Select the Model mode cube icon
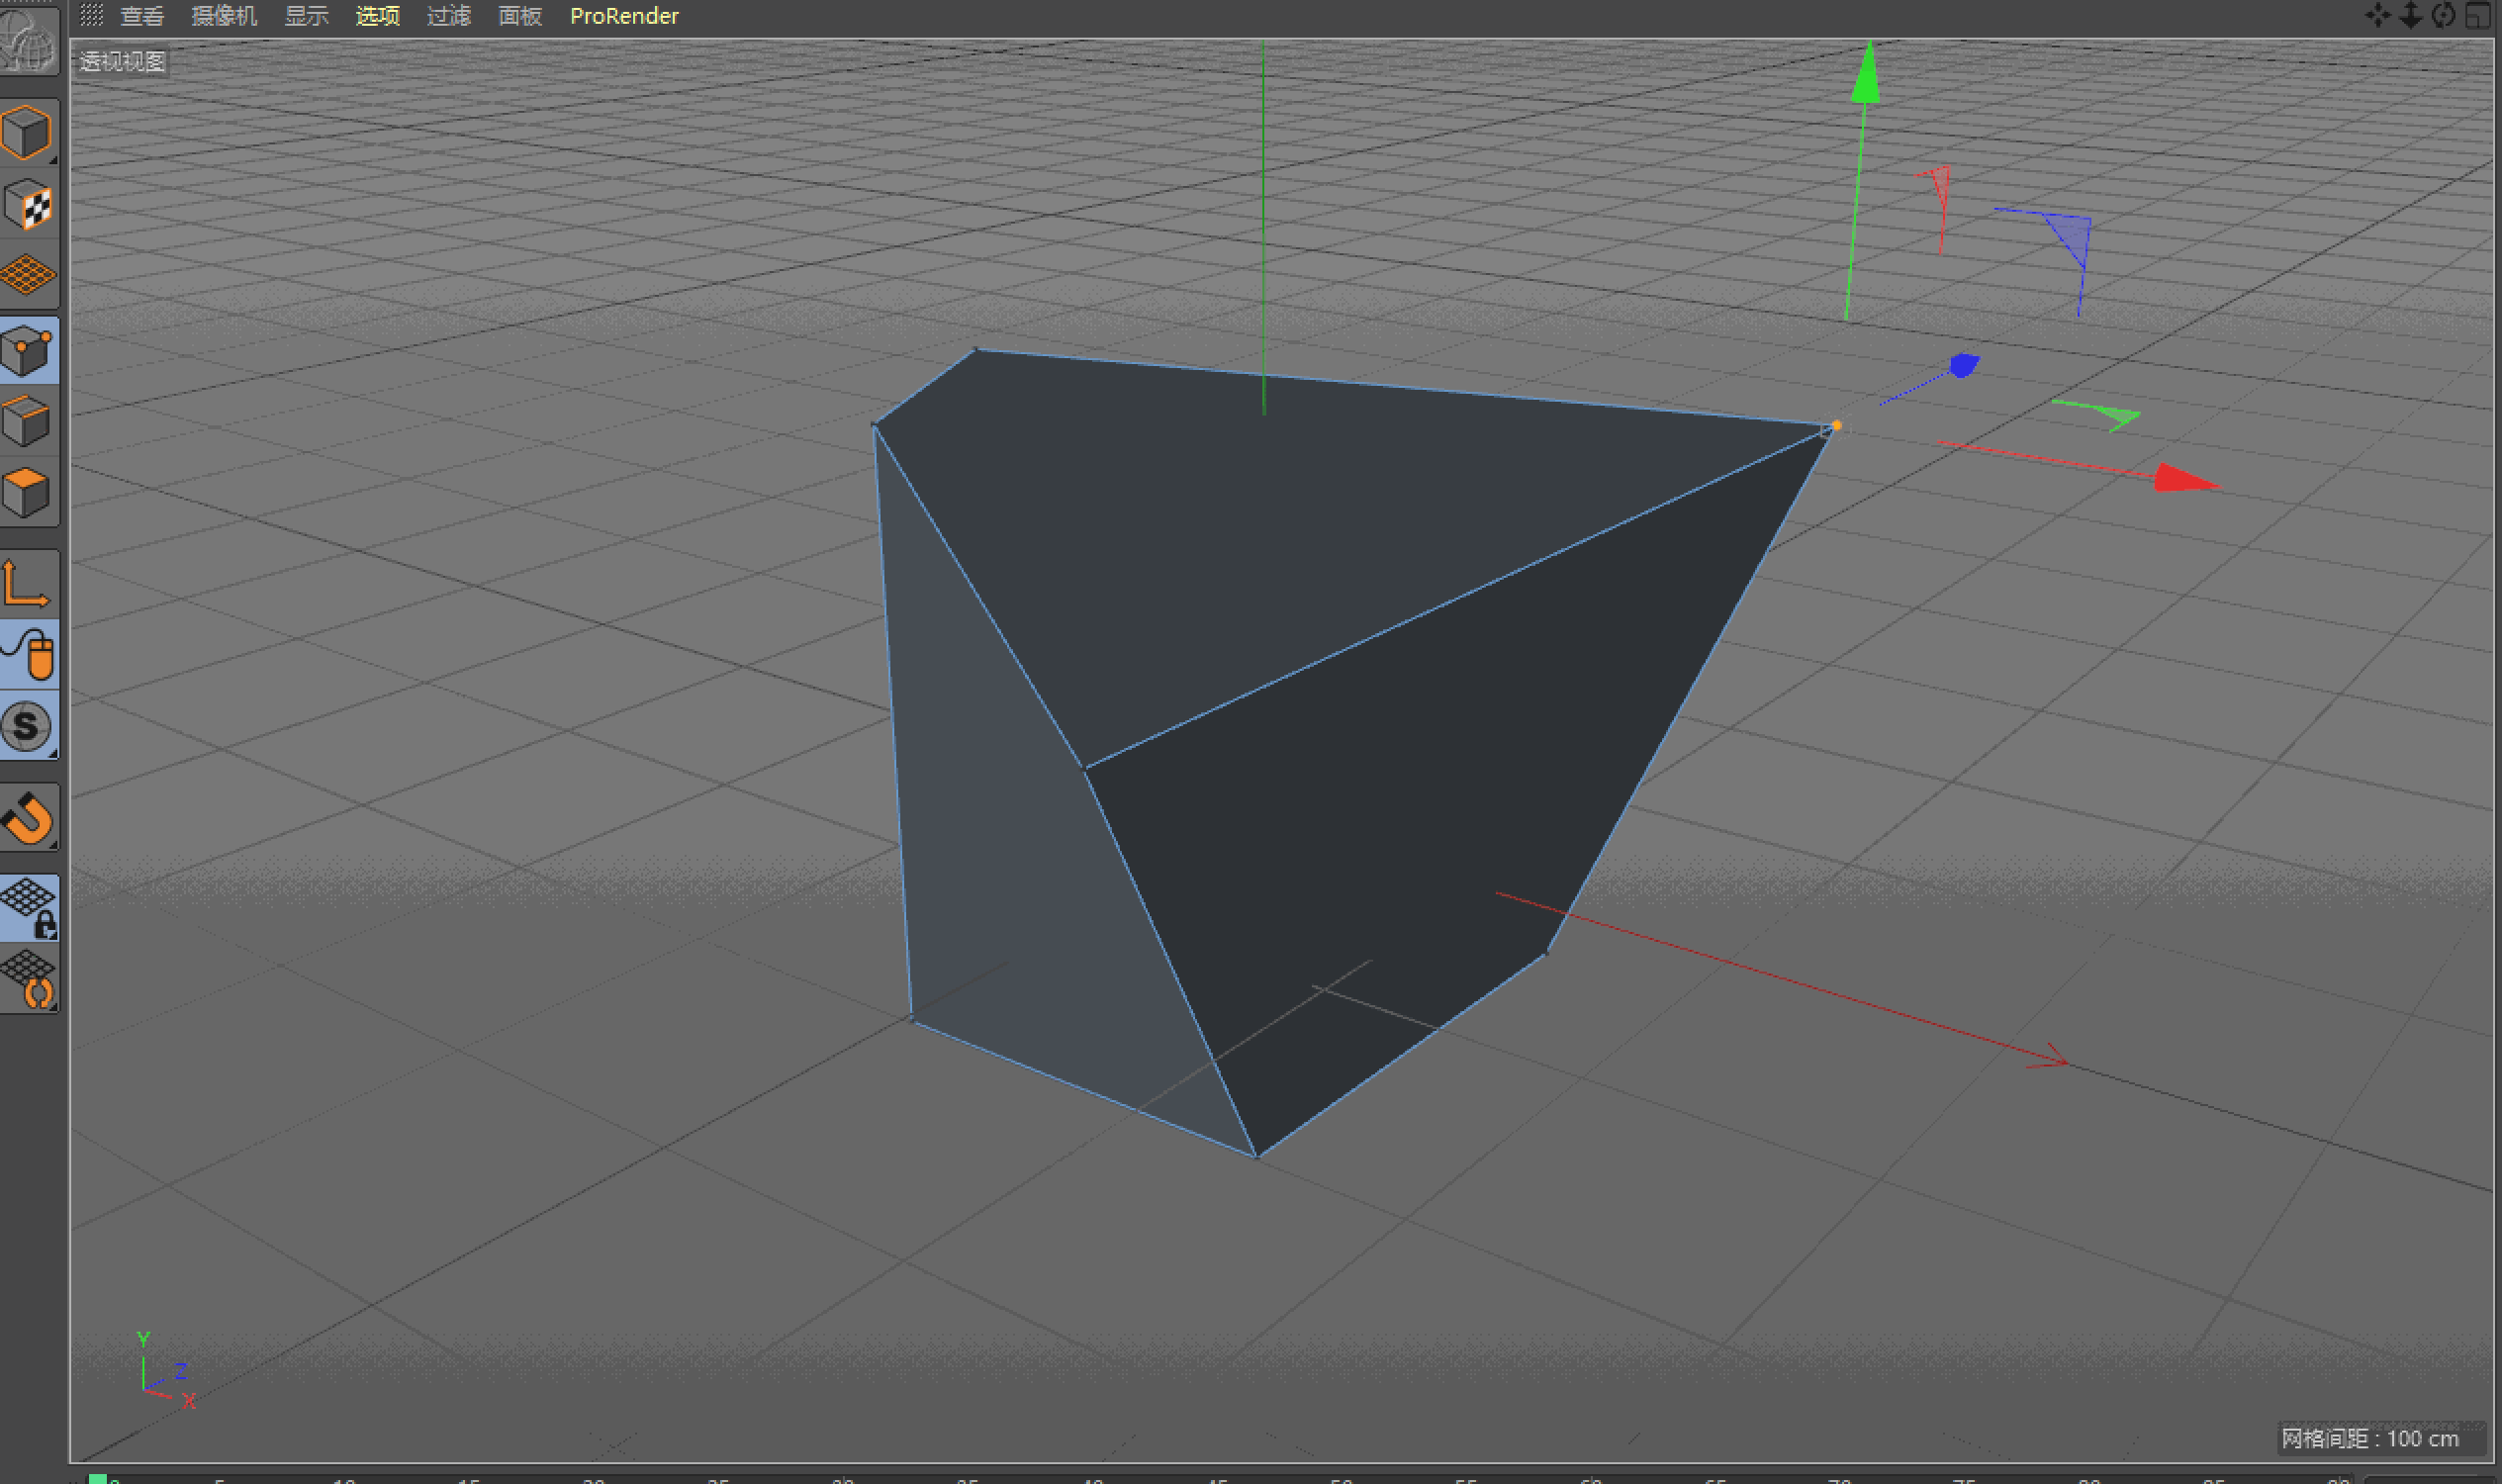This screenshot has height=1484, width=2502. tap(28, 132)
